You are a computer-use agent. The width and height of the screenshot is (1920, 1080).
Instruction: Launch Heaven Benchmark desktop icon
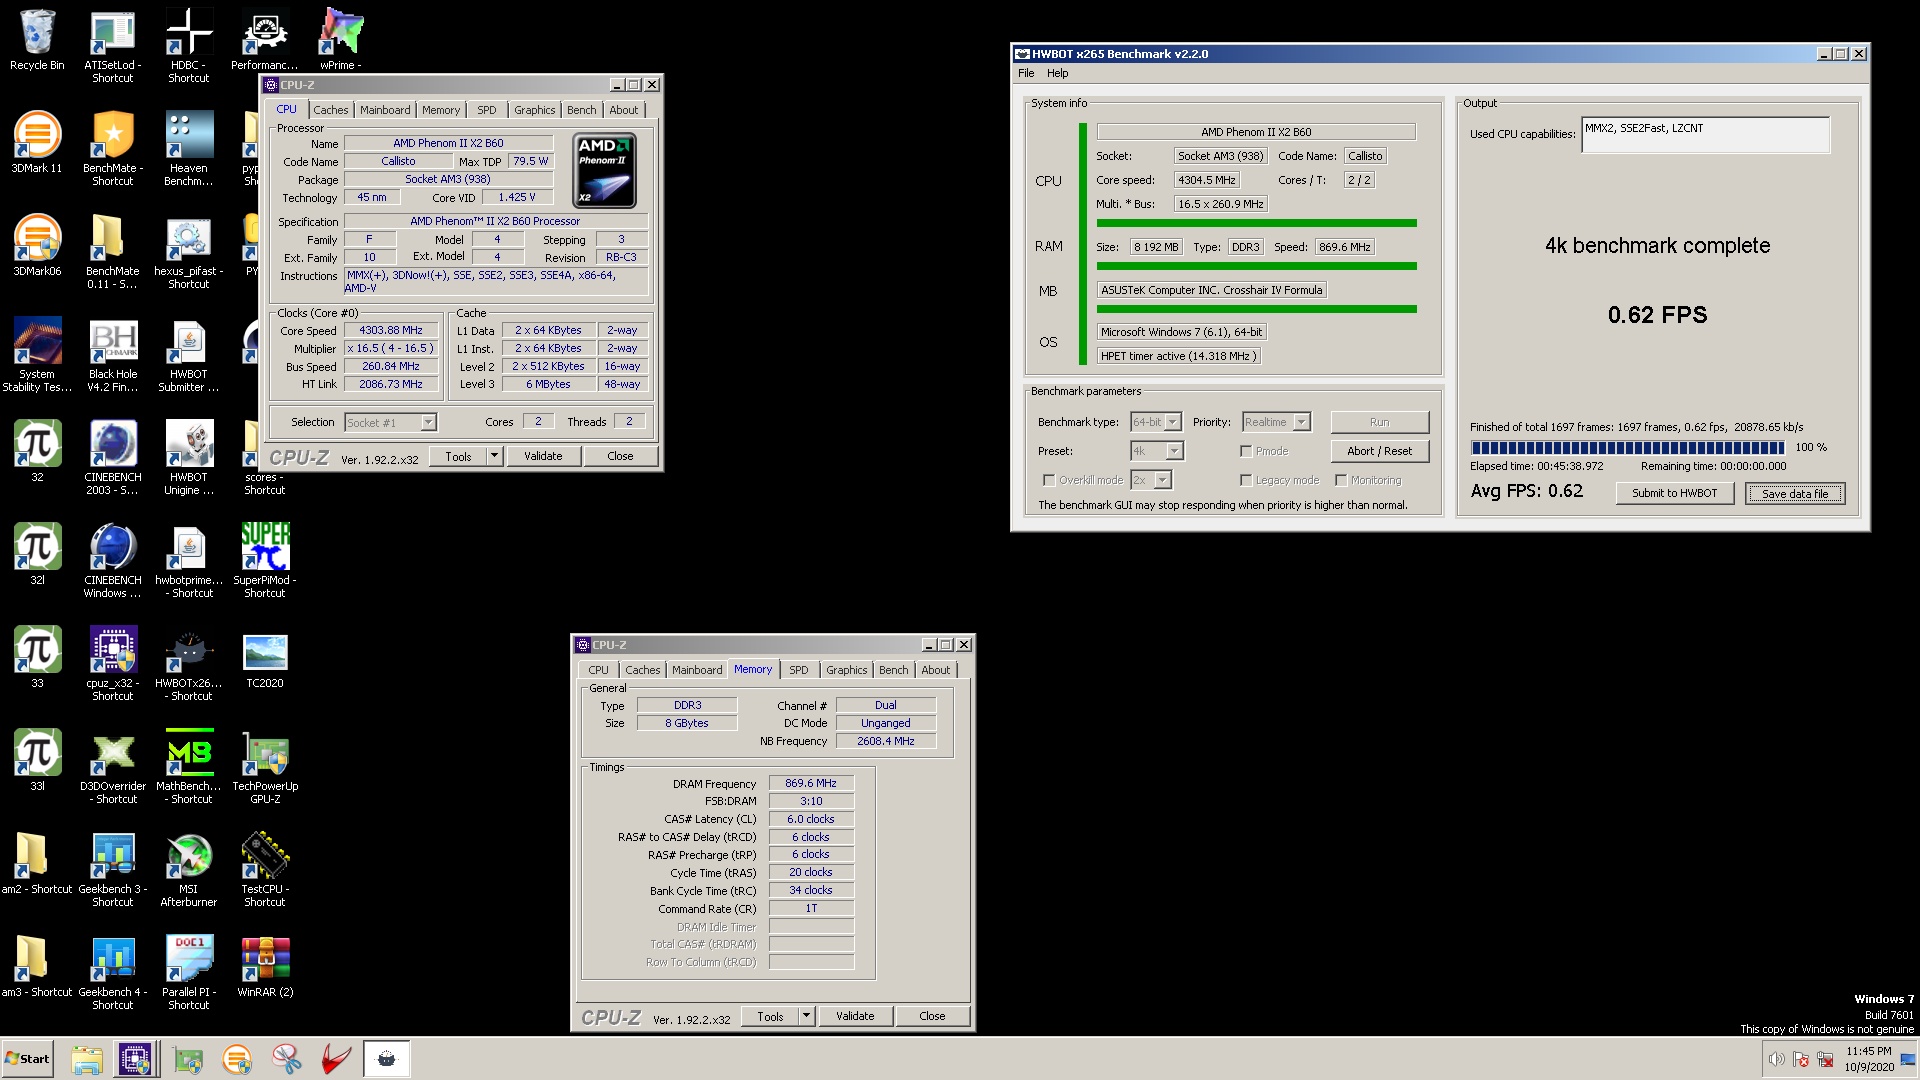[x=188, y=149]
